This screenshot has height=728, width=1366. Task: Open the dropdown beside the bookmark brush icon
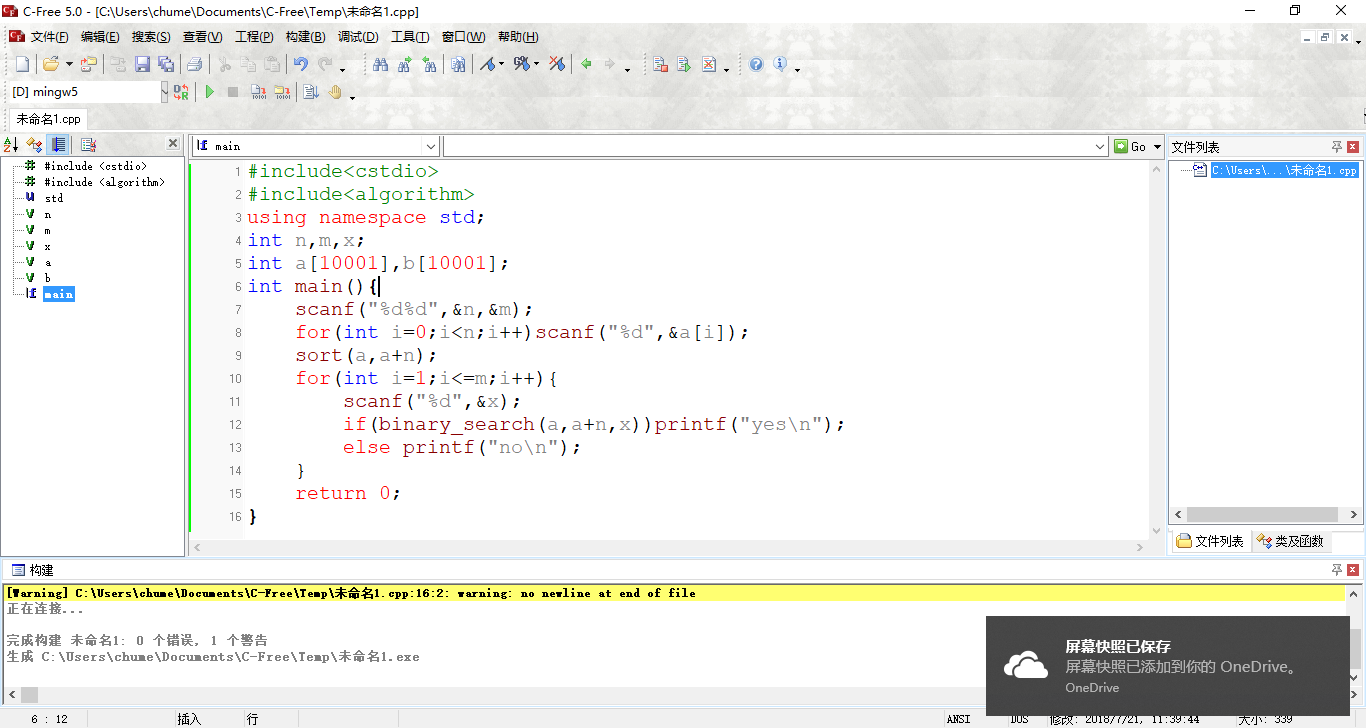tap(501, 64)
